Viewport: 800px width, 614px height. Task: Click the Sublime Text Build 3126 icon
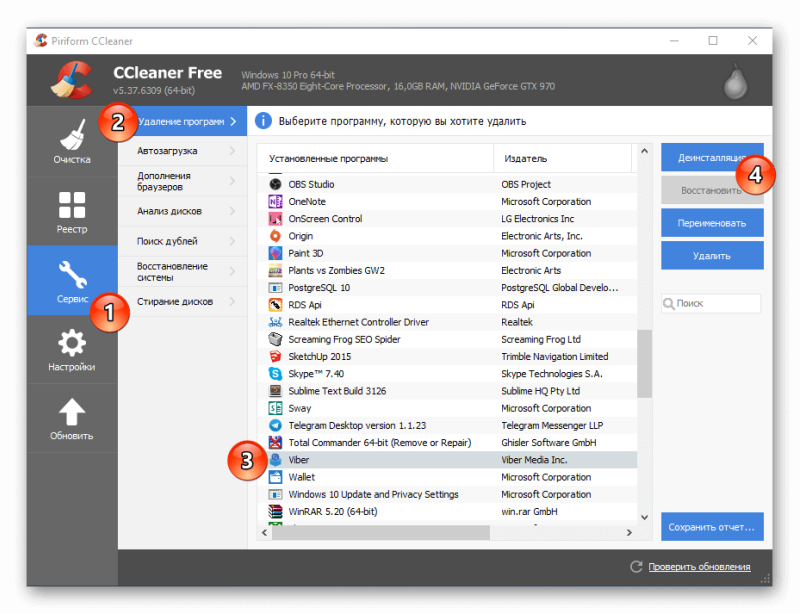pos(275,391)
